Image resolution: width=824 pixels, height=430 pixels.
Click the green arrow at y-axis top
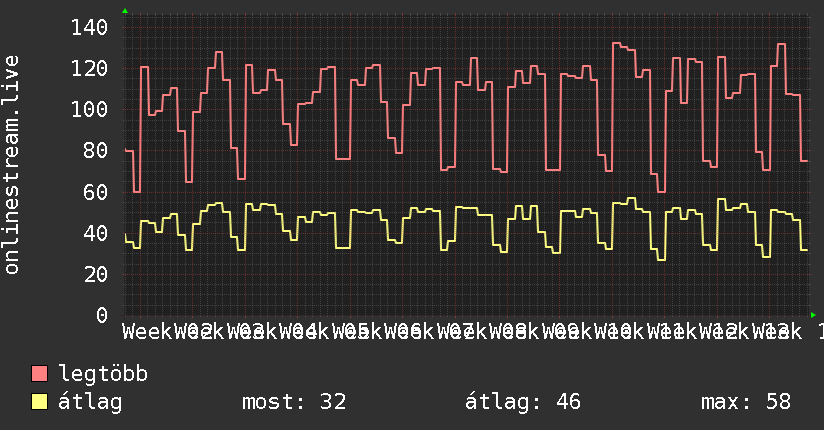click(x=125, y=11)
